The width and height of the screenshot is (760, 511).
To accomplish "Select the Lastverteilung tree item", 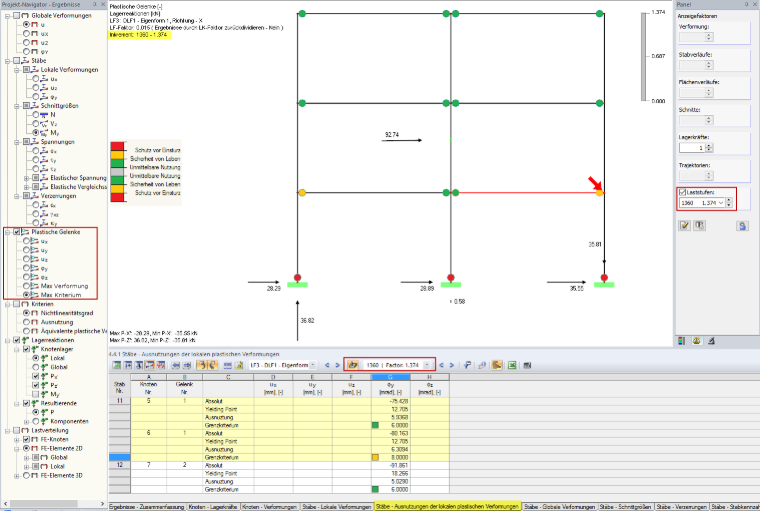I will coord(50,430).
